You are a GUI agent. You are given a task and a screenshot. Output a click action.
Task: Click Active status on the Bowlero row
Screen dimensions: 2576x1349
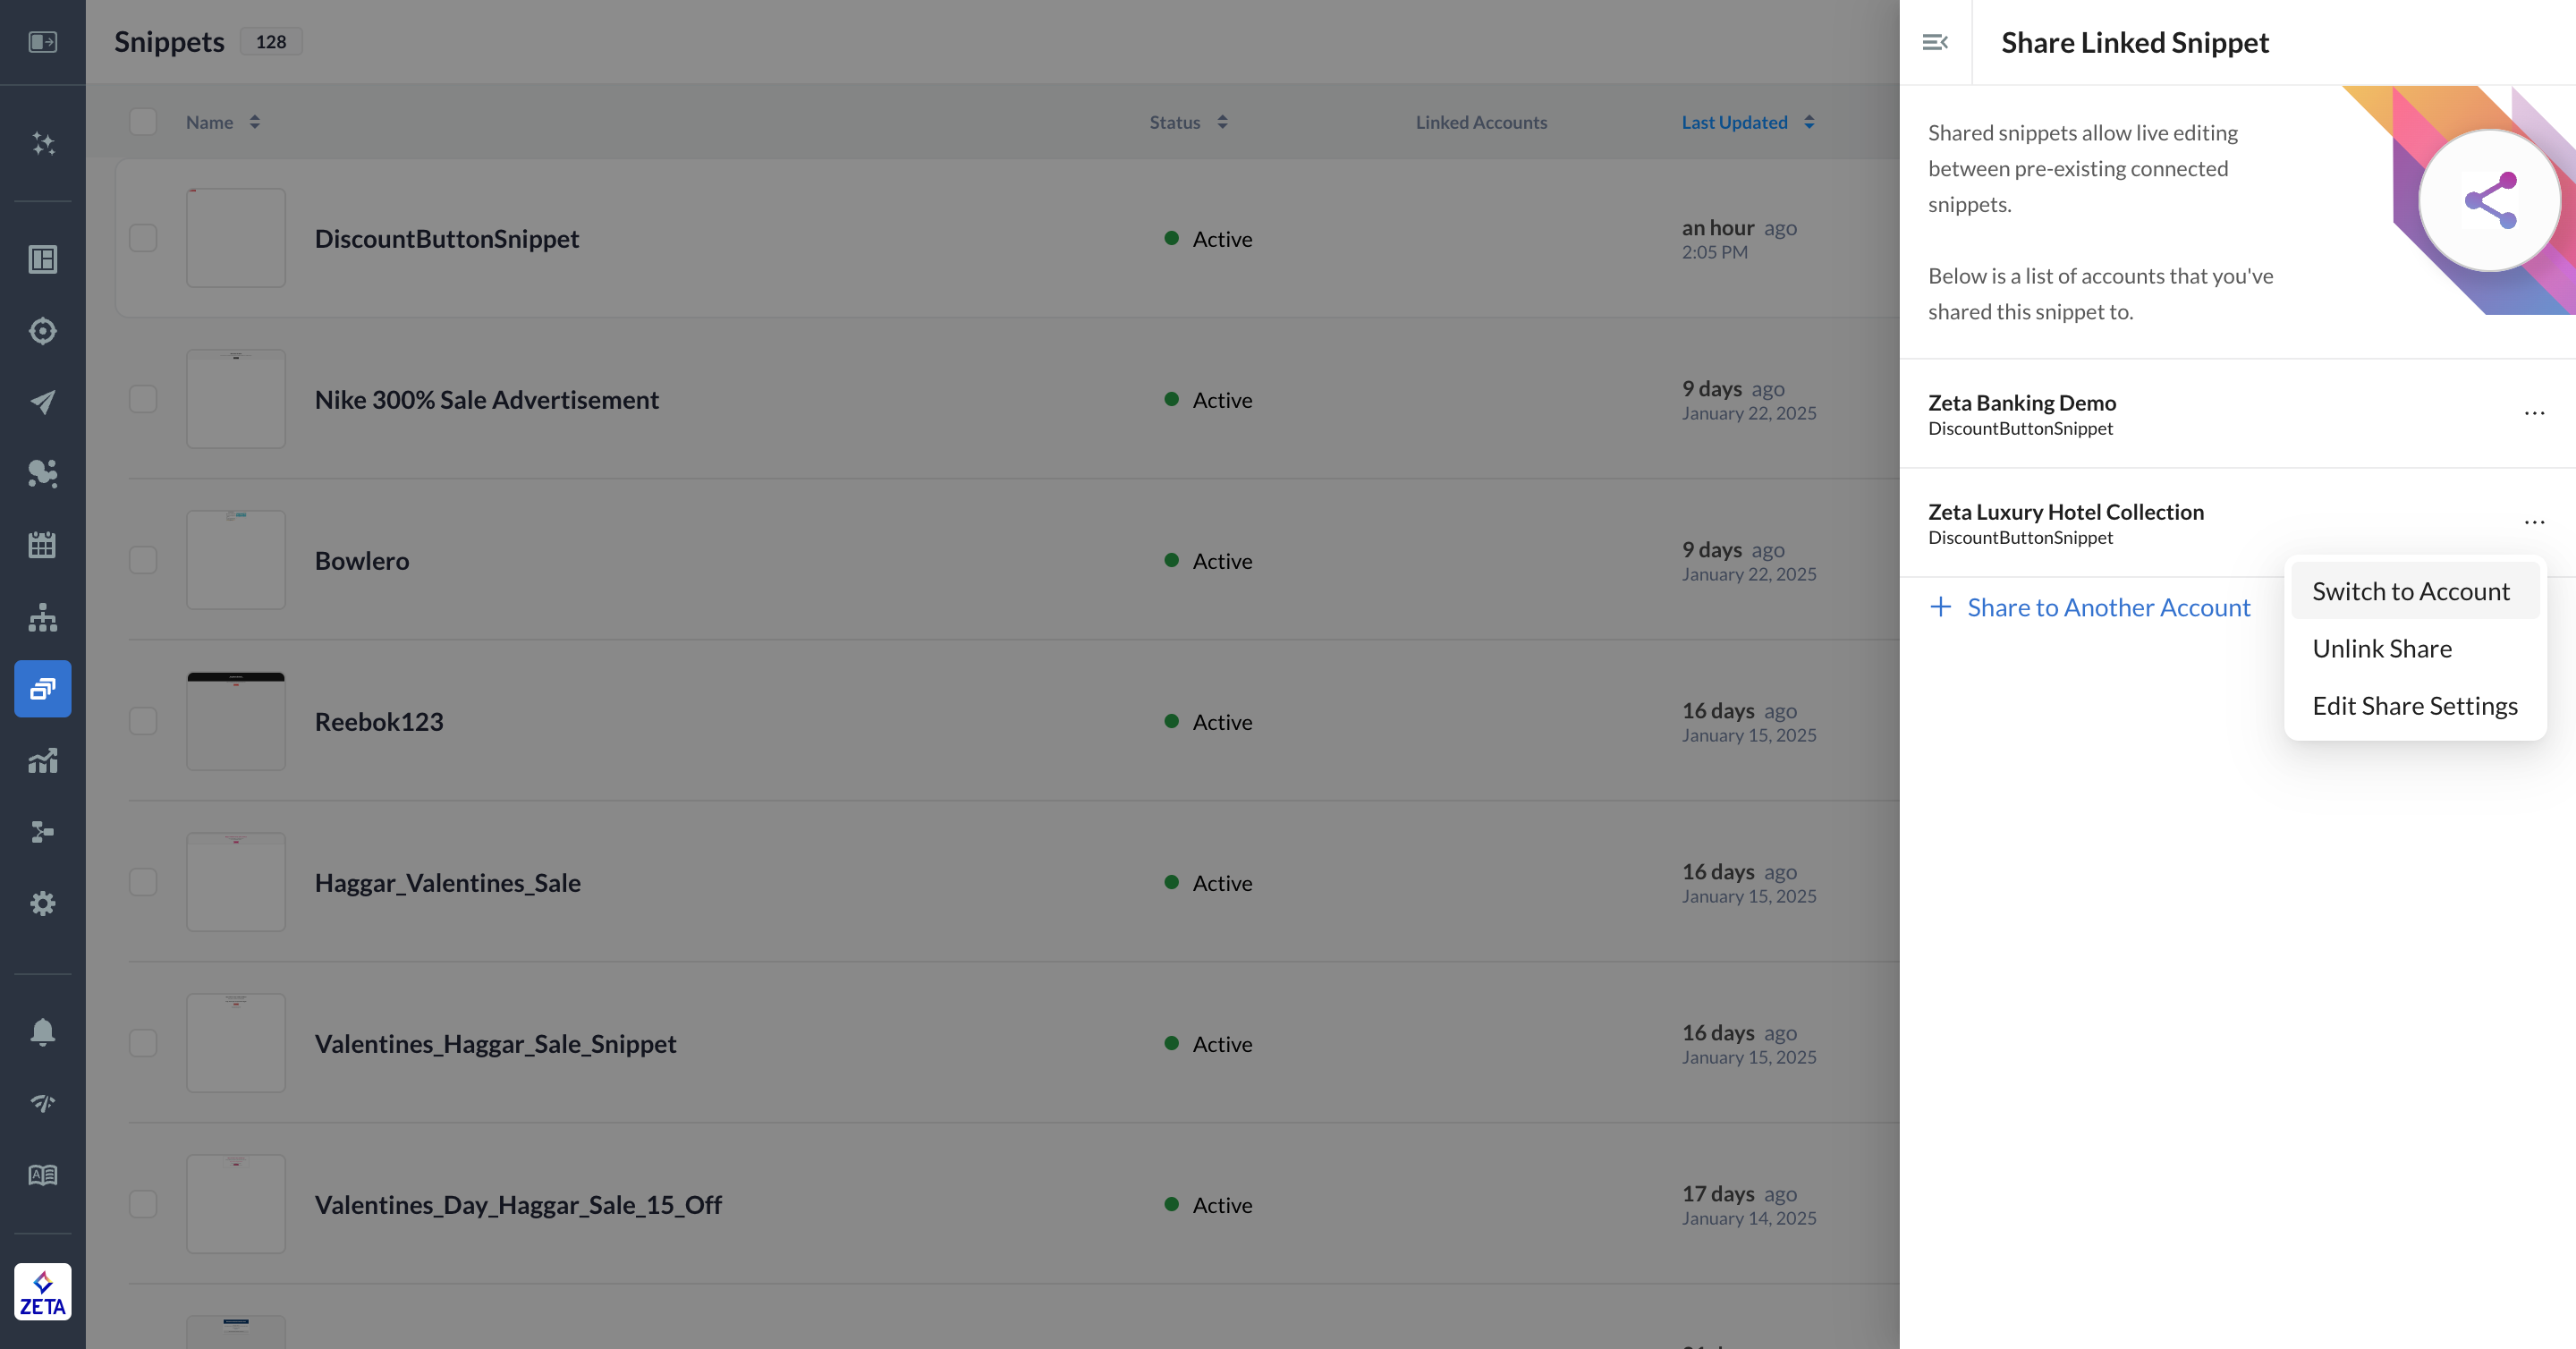click(1208, 560)
